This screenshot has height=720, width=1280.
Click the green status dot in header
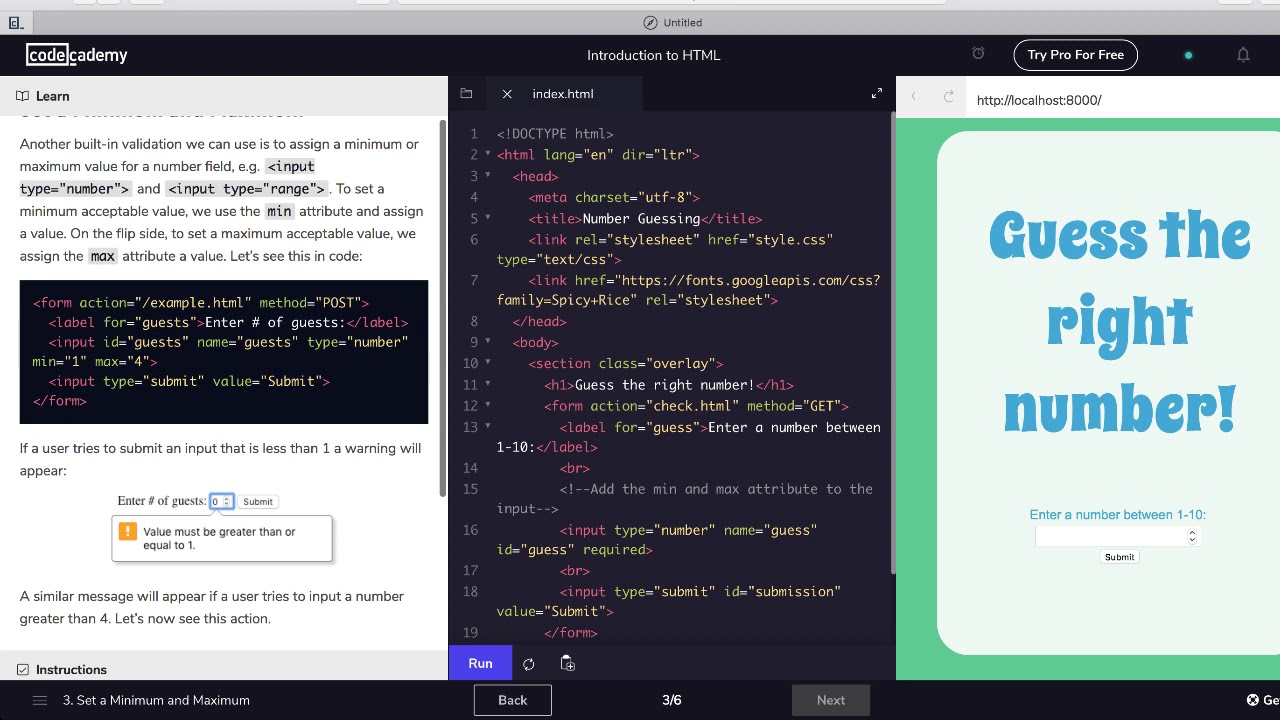[1188, 55]
